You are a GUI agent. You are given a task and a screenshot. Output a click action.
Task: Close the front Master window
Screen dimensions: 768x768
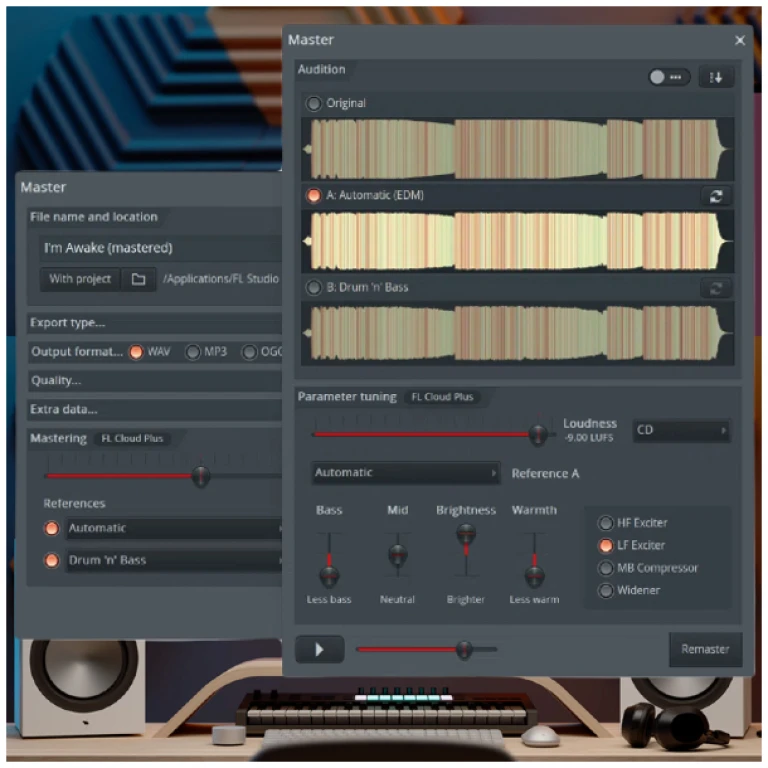[740, 40]
